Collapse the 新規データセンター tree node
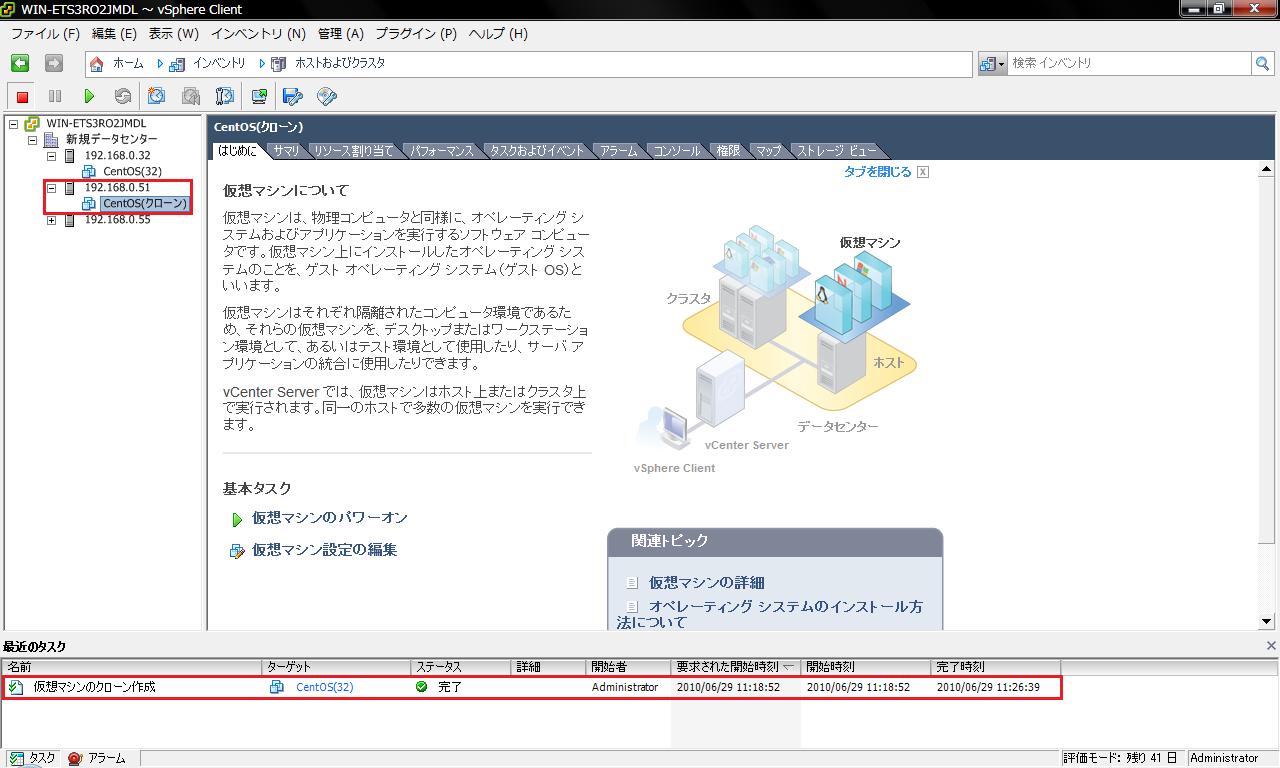1280x768 pixels. 32,140
